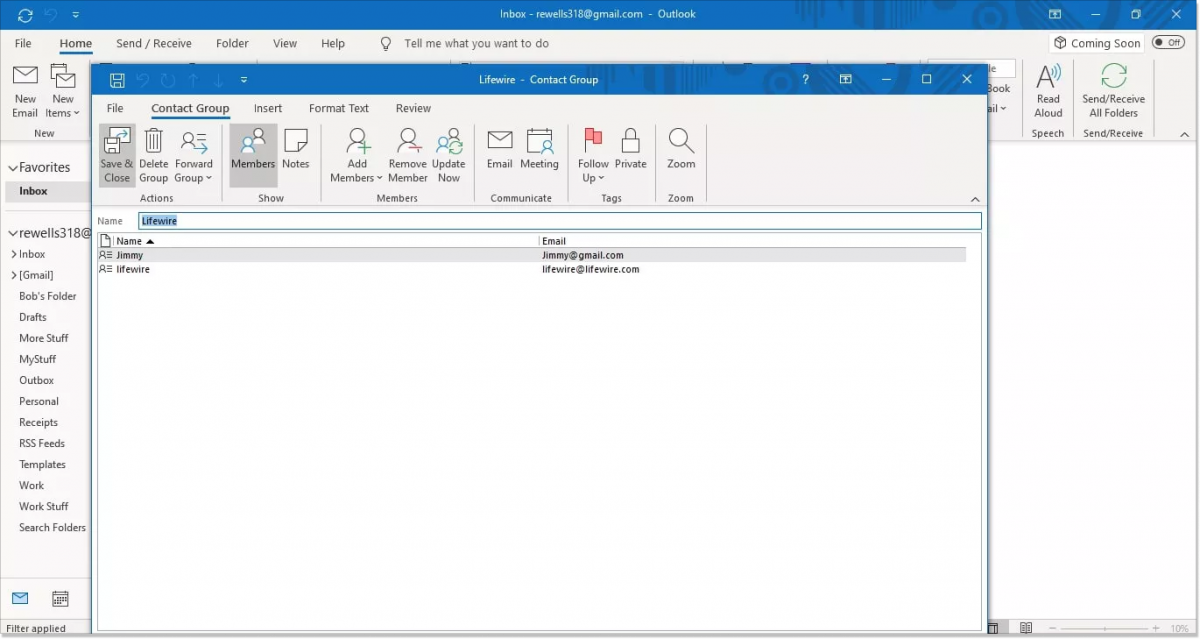Toggle the Coming Soon switch
Viewport: 1200px width, 639px height.
coord(1168,43)
